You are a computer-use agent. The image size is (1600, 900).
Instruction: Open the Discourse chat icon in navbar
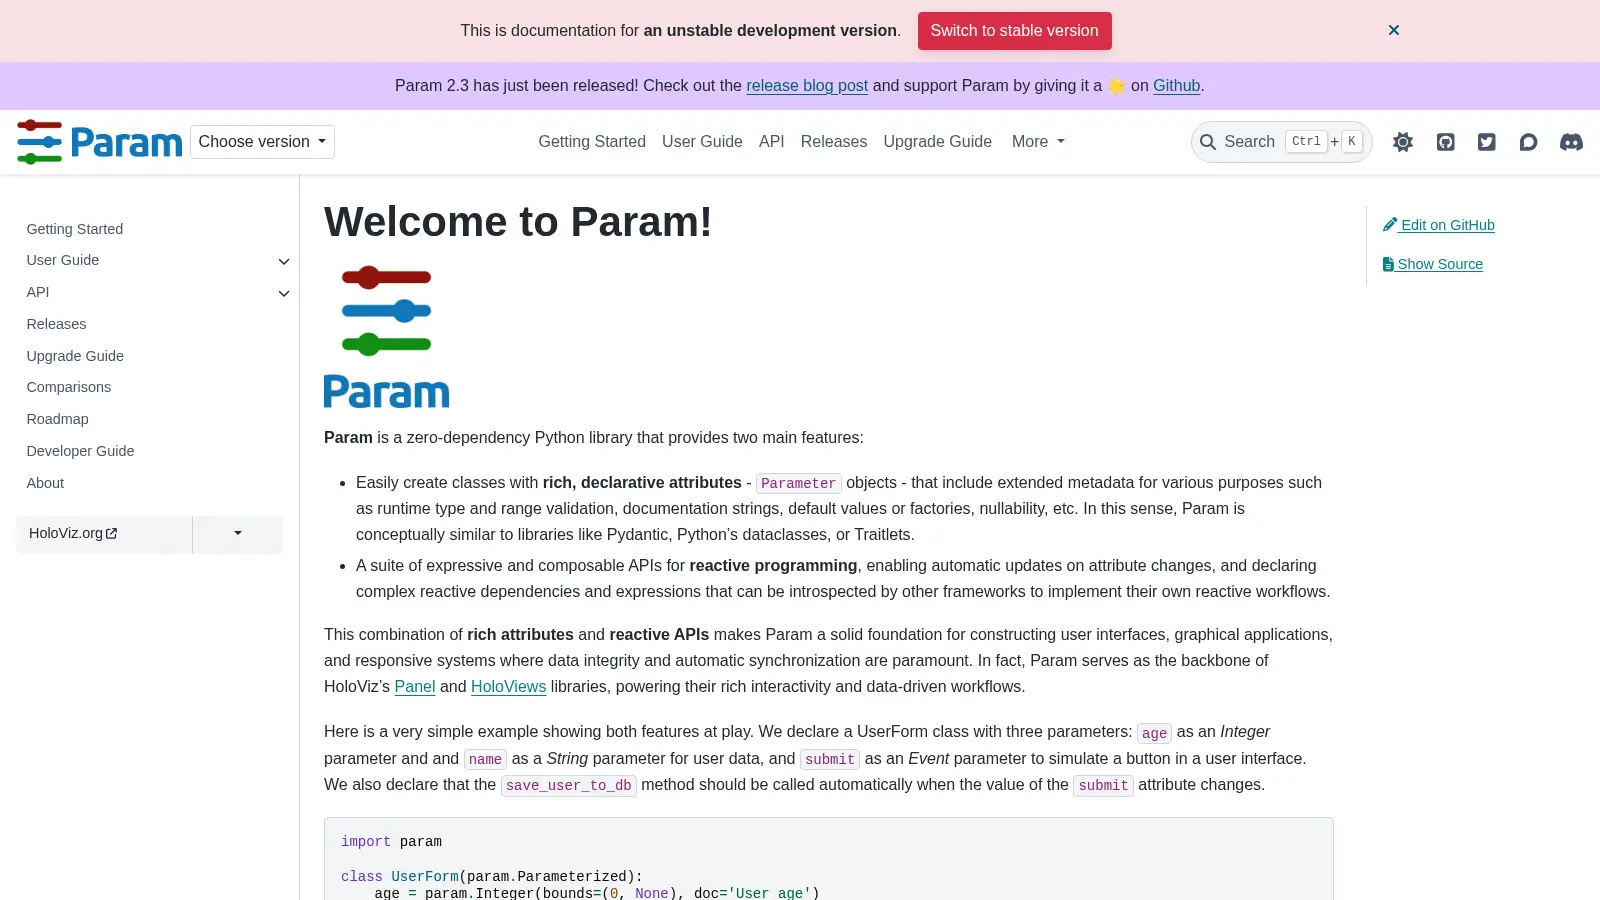pos(1528,142)
